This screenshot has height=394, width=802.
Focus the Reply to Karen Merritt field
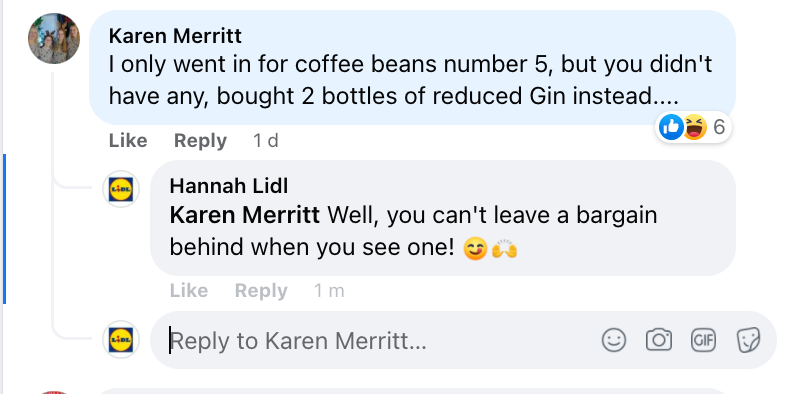tap(378, 340)
